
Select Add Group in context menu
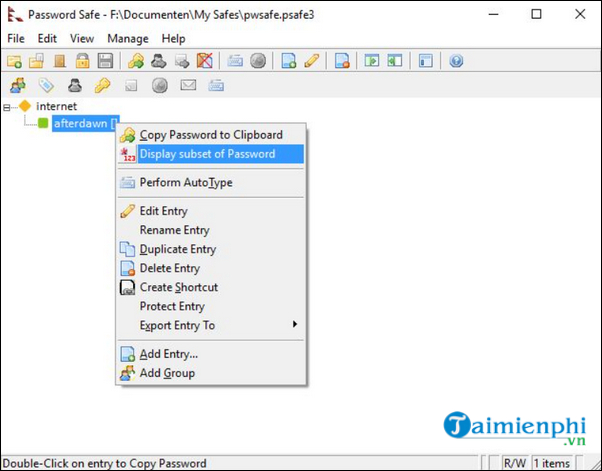(x=211, y=373)
